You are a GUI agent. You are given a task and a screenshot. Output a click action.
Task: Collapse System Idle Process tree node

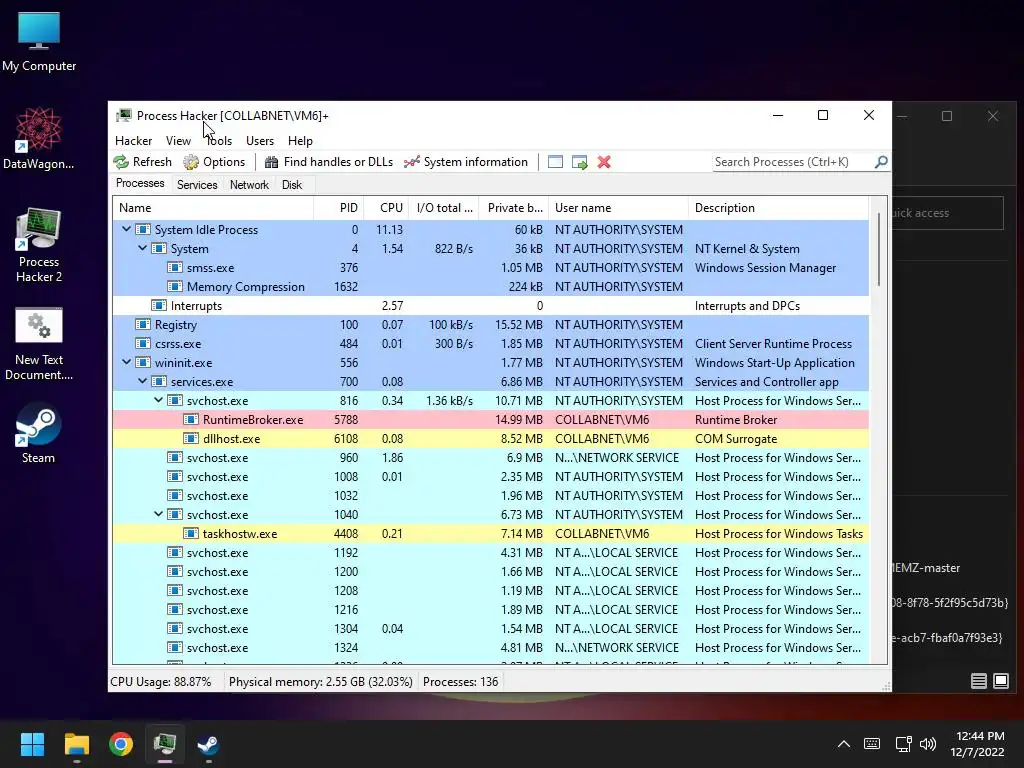pyautogui.click(x=127, y=229)
